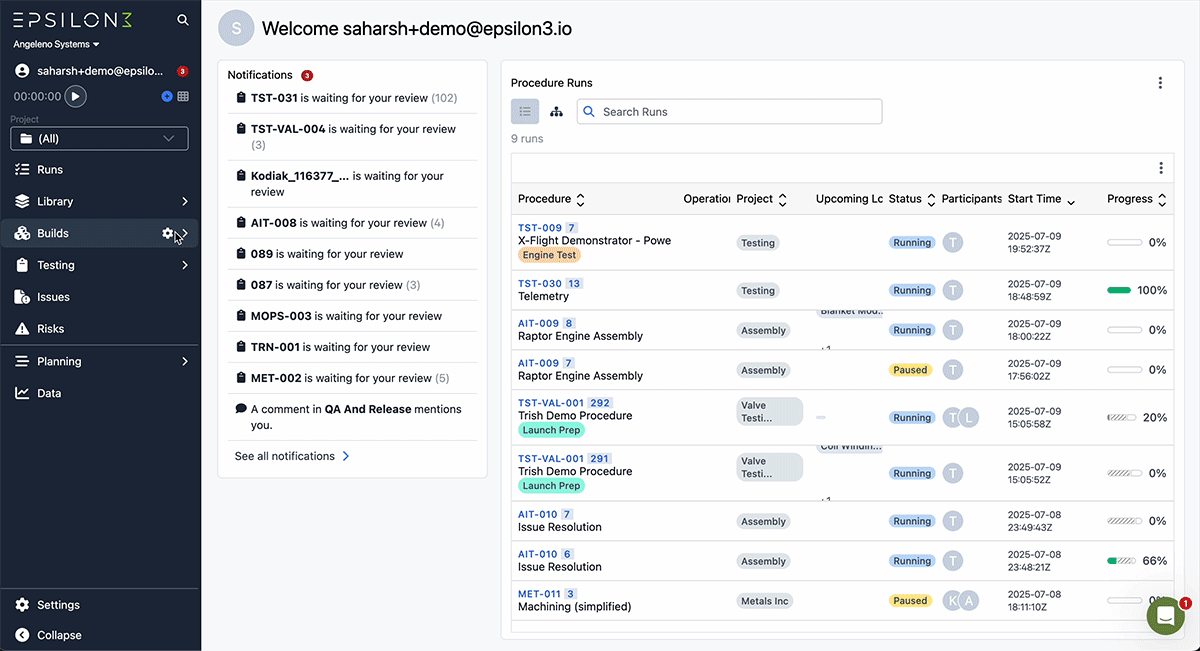Open the Builds gear settings icon

click(167, 233)
